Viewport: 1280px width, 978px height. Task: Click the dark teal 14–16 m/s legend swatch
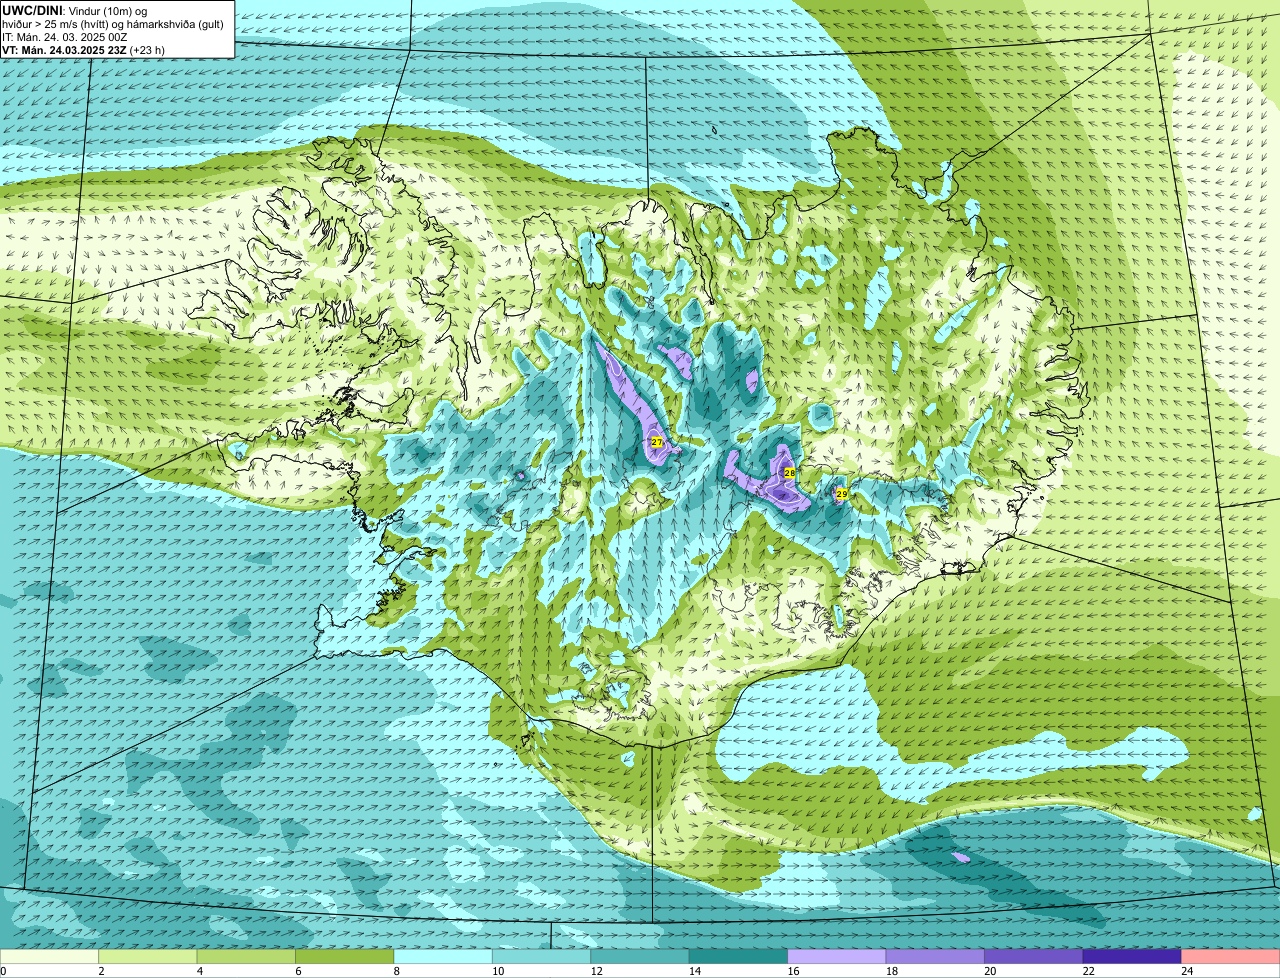739,956
